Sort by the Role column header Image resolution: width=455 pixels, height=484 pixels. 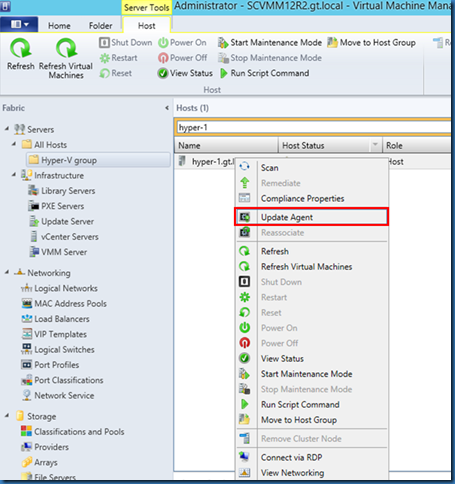pyautogui.click(x=417, y=145)
